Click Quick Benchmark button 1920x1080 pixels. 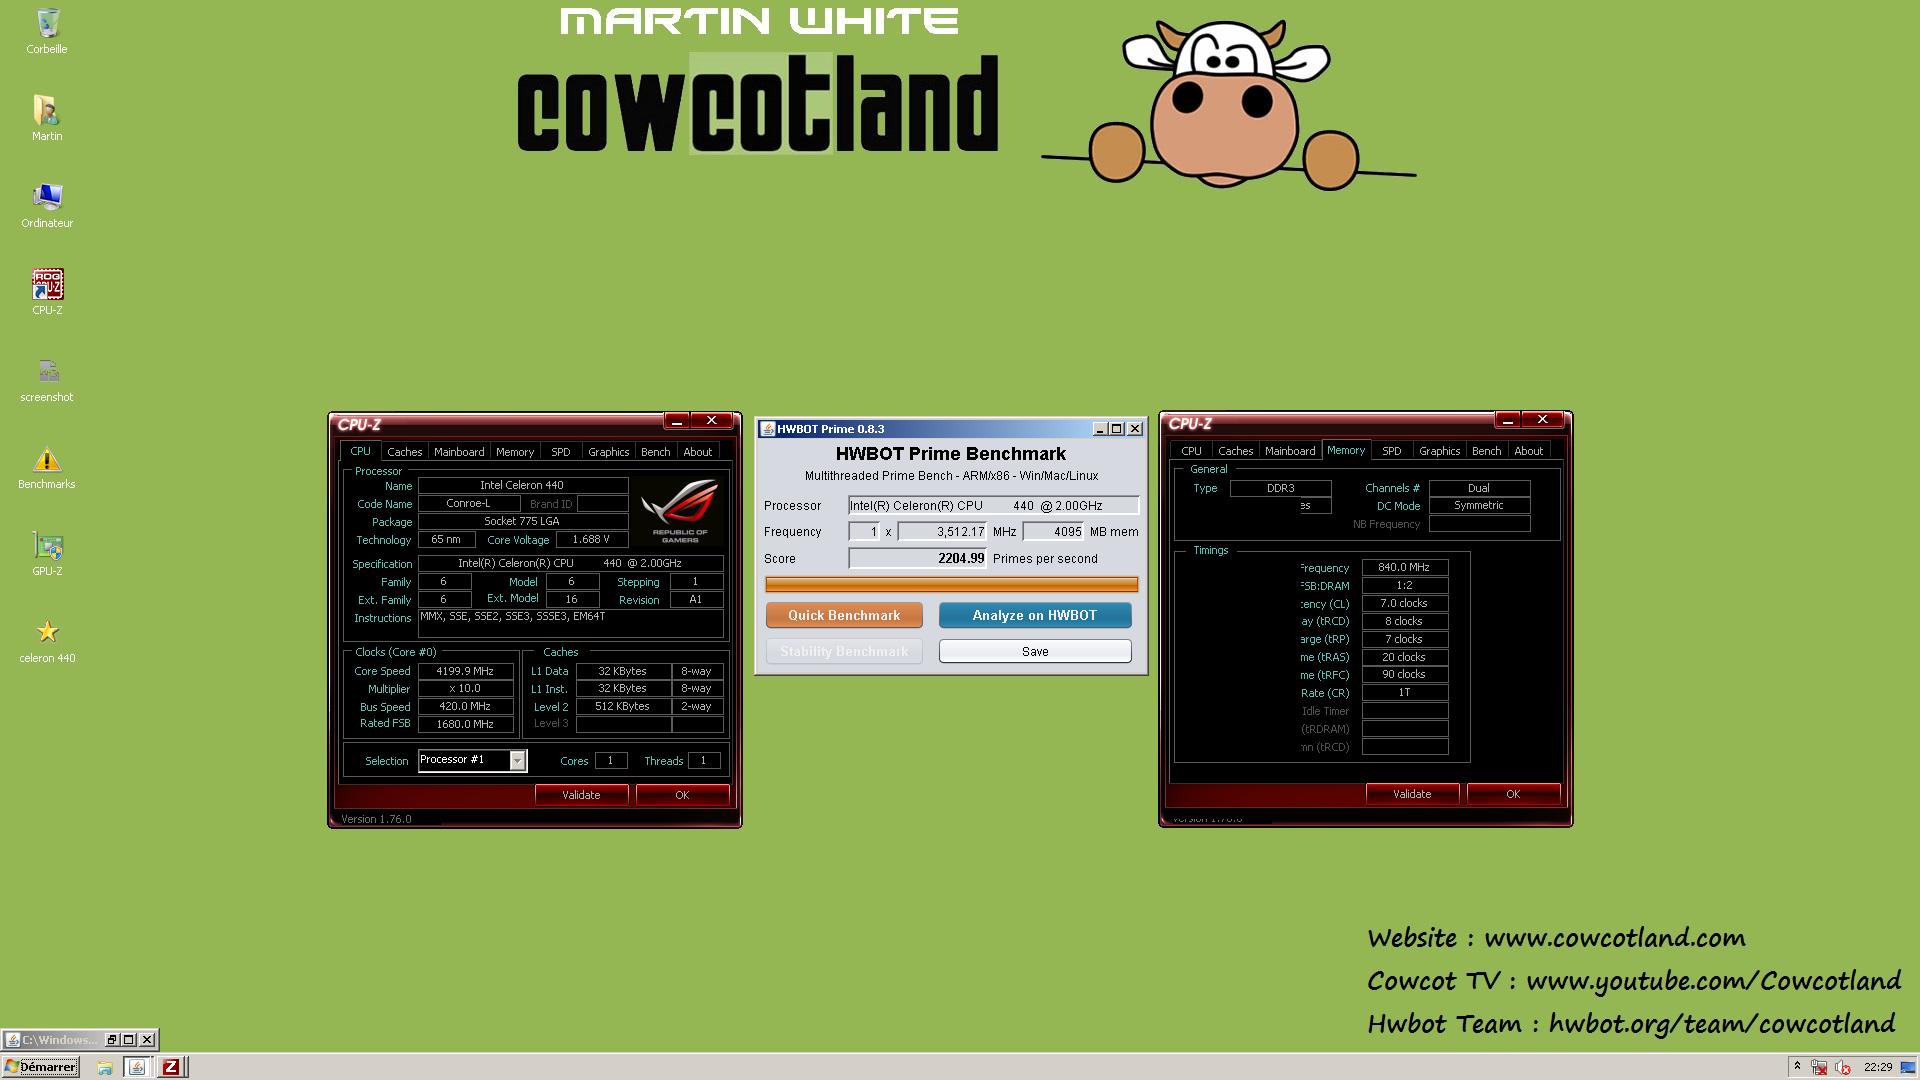844,615
